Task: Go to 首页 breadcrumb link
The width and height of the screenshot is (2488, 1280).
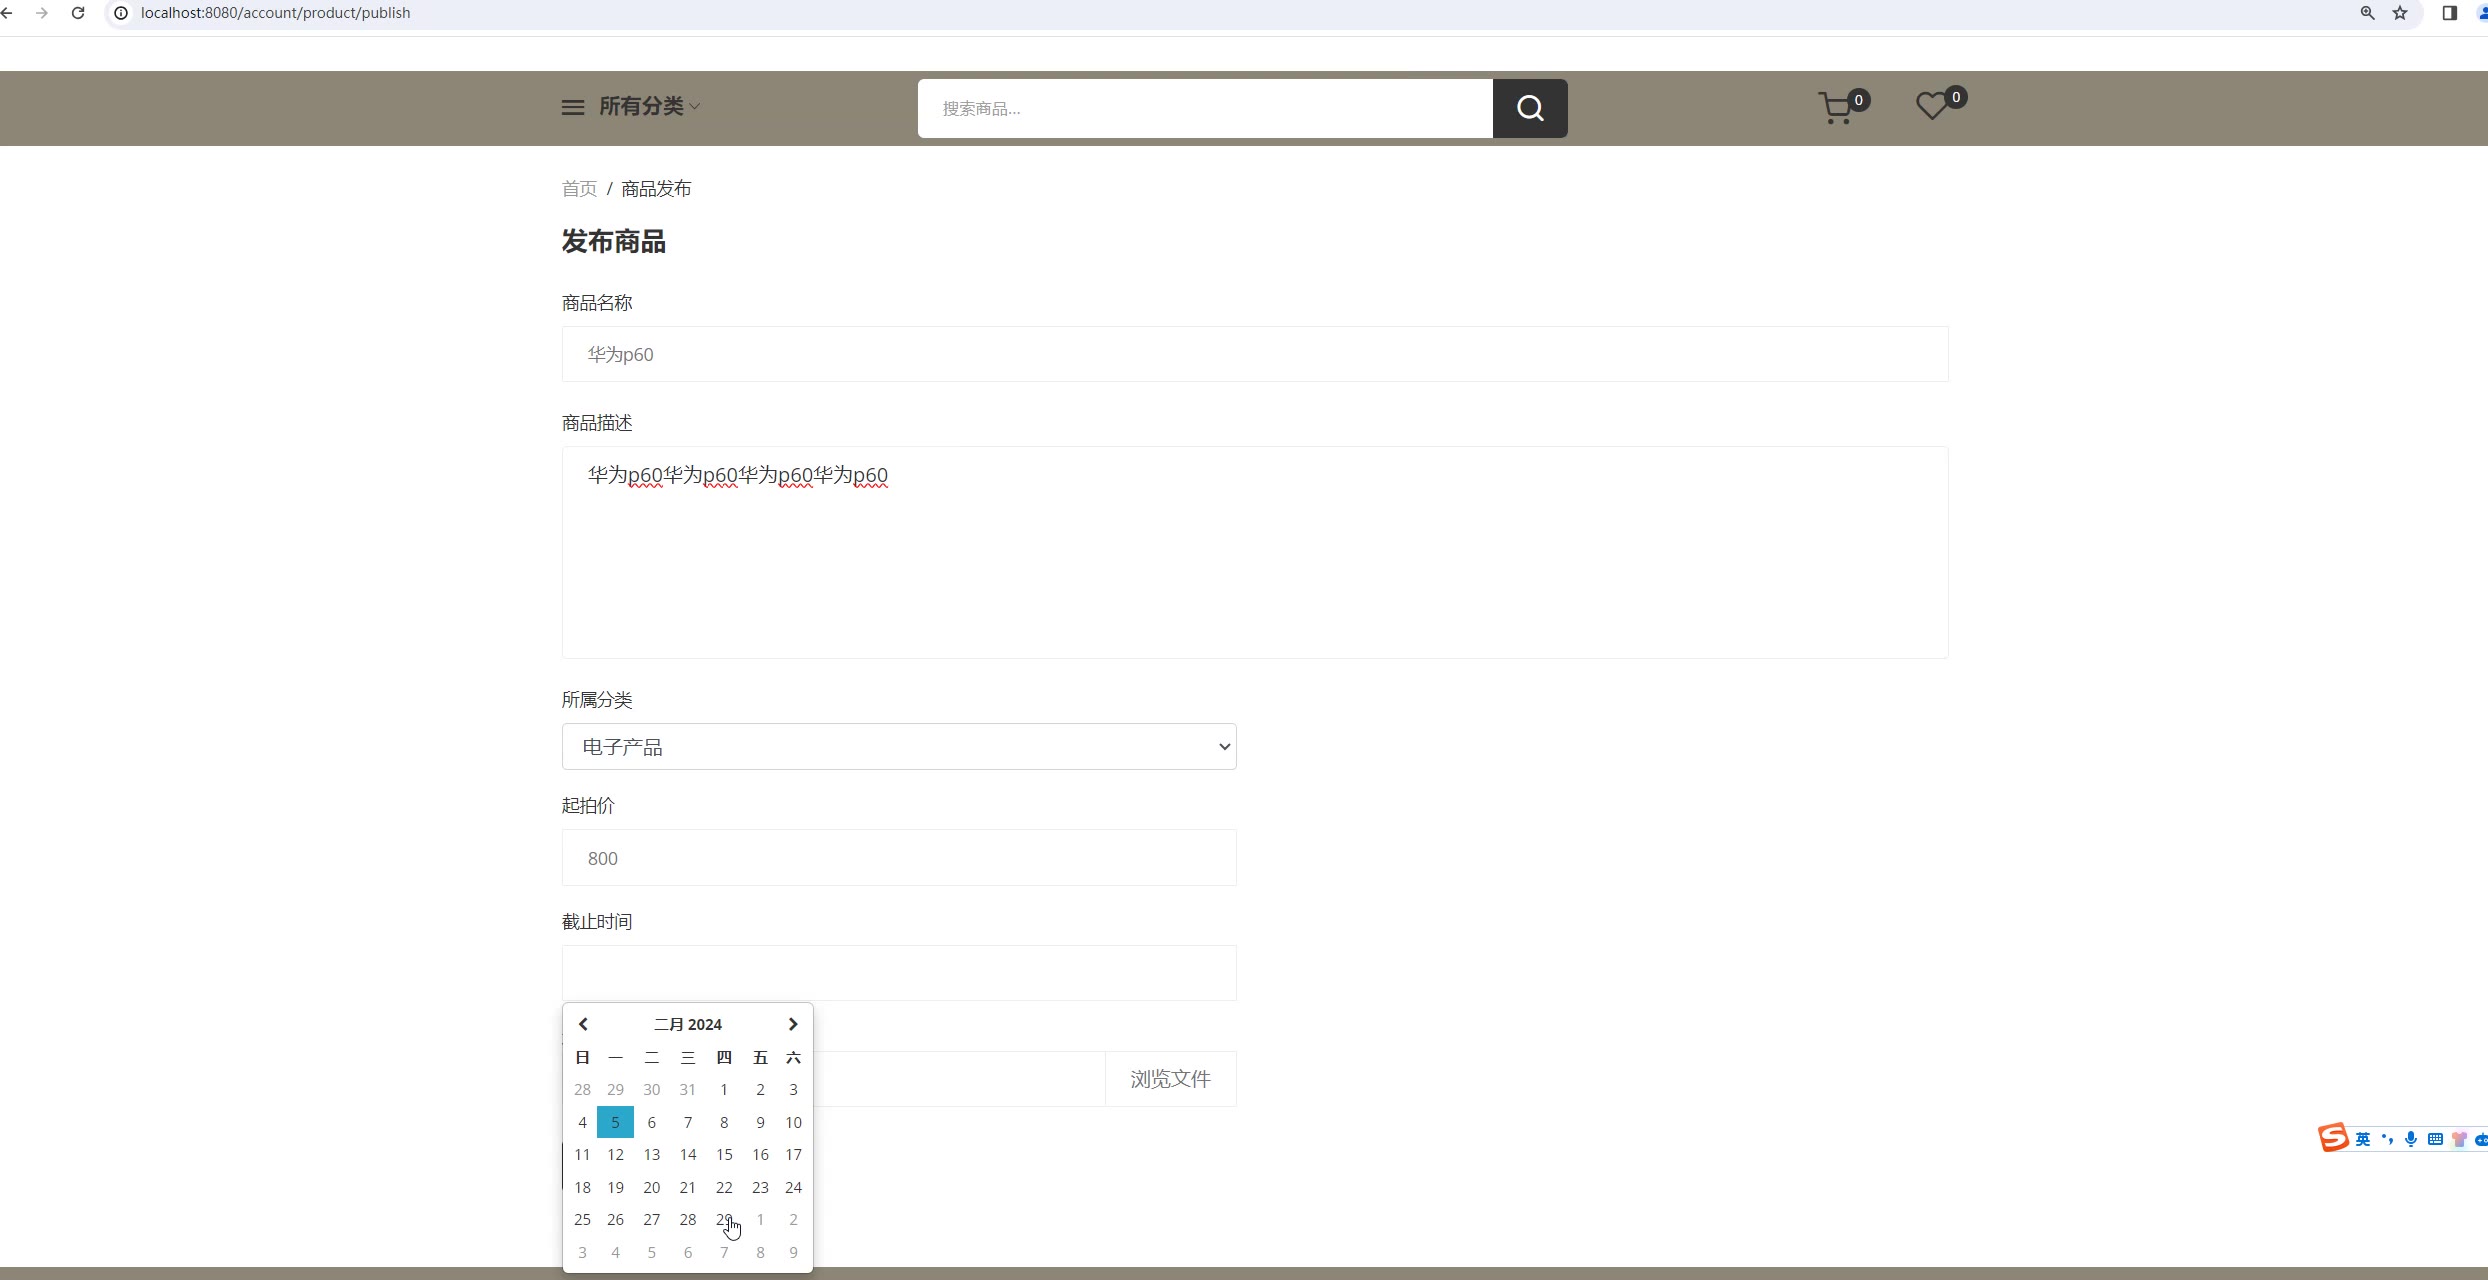Action: 579,189
